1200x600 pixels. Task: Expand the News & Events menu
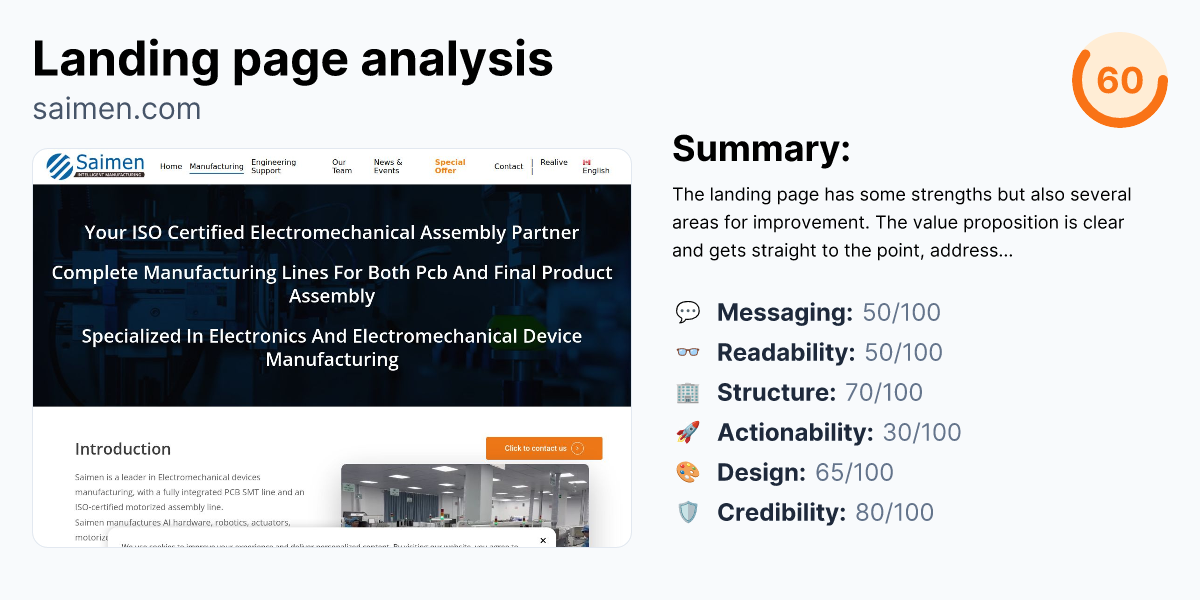pyautogui.click(x=388, y=166)
